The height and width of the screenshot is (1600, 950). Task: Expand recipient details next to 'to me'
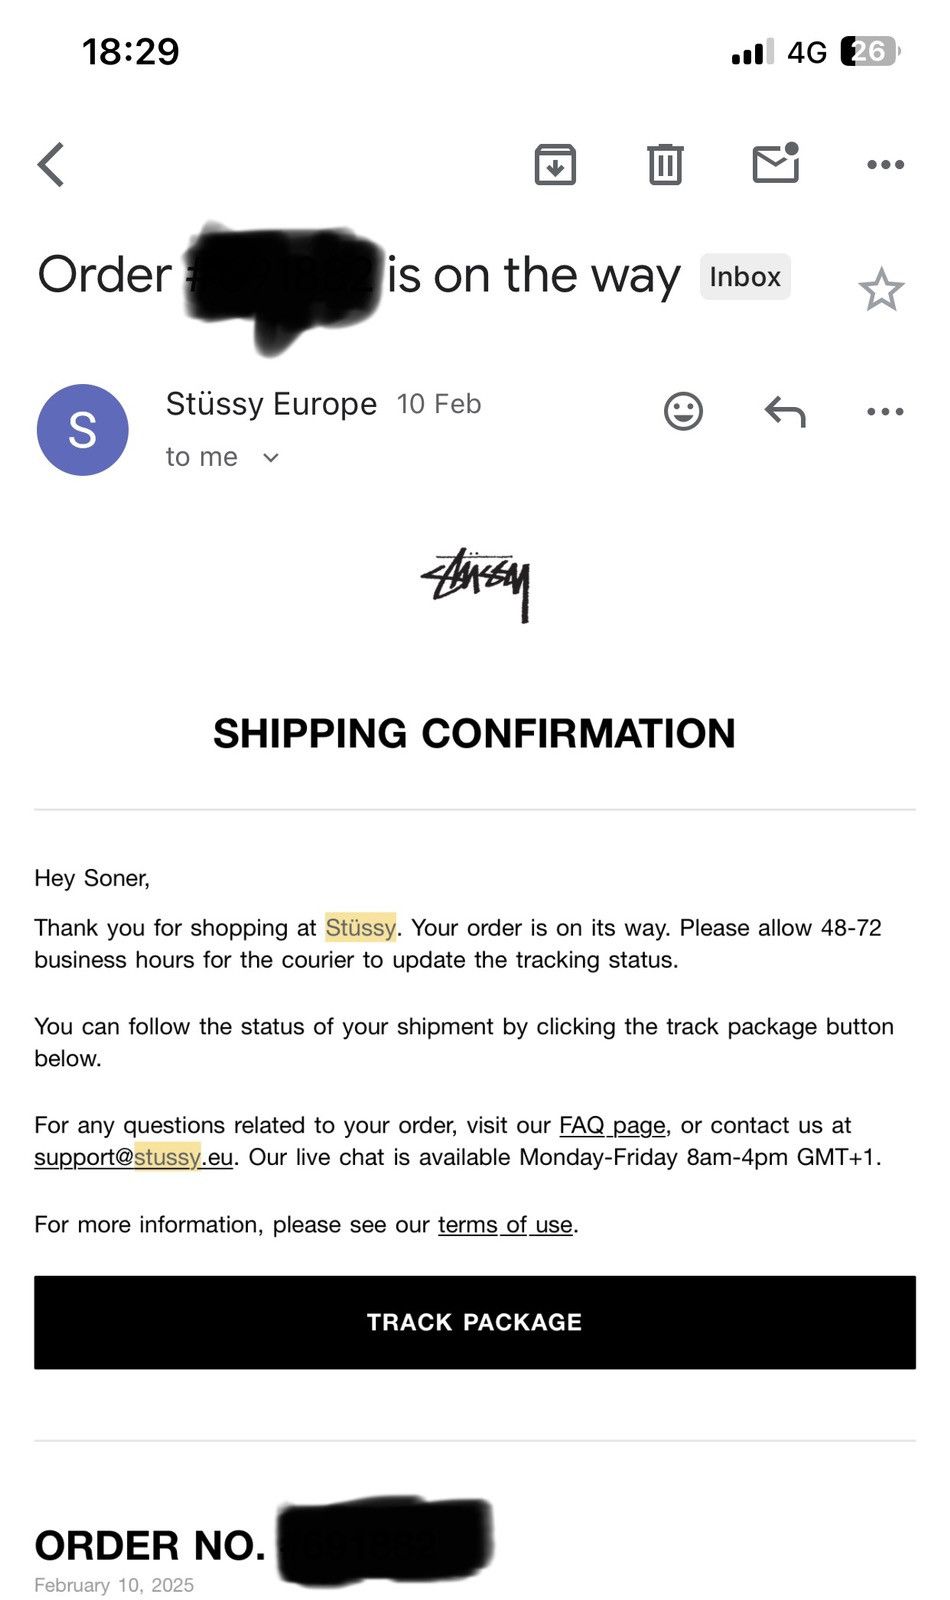coord(270,458)
